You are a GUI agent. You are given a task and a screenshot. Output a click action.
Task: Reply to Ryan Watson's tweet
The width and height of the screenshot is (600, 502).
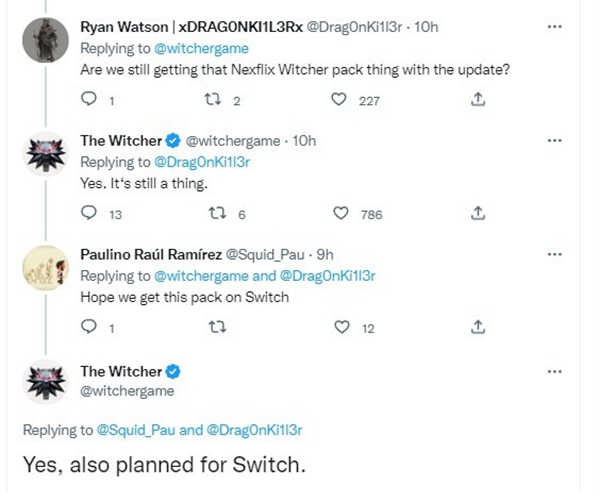click(x=89, y=99)
